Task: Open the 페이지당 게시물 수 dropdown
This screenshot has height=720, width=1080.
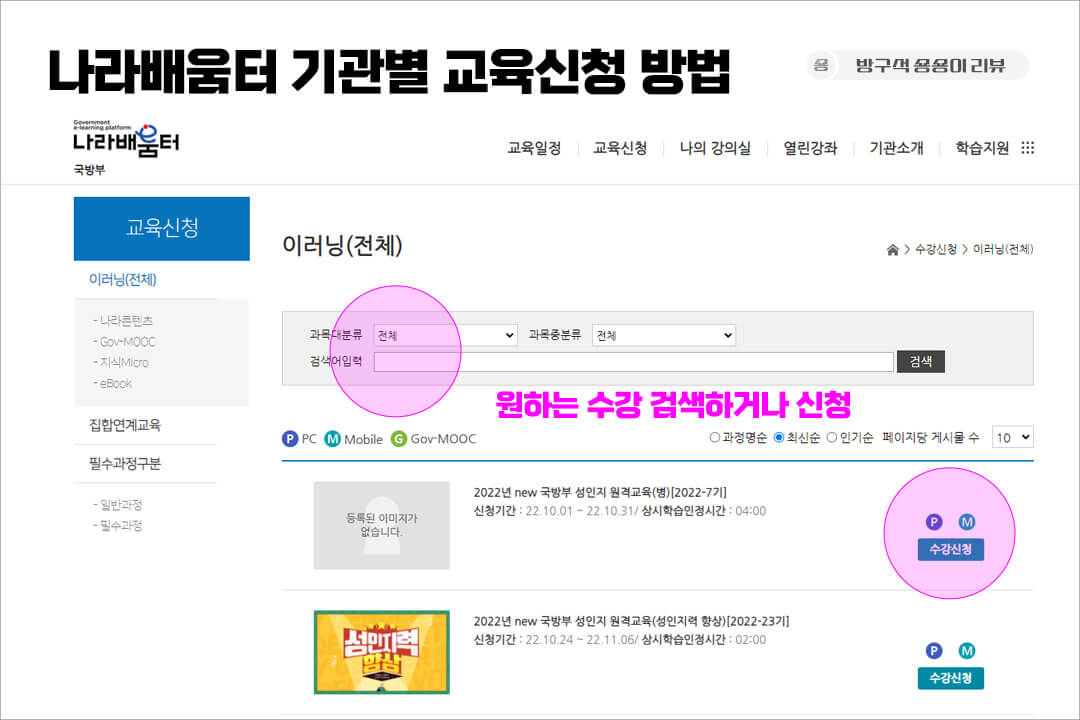Action: pos(1012,438)
